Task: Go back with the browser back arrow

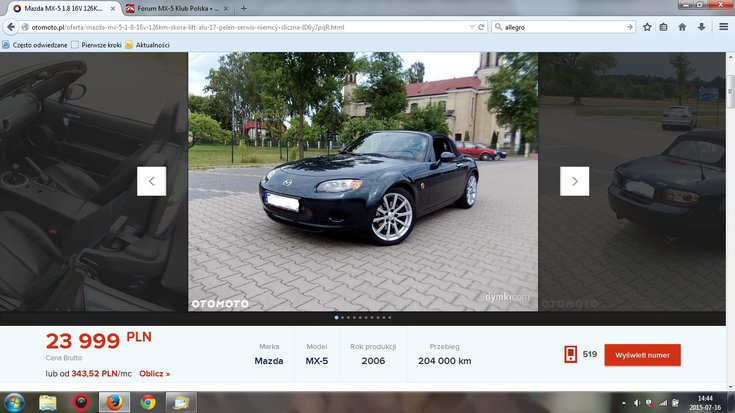Action: 11,27
